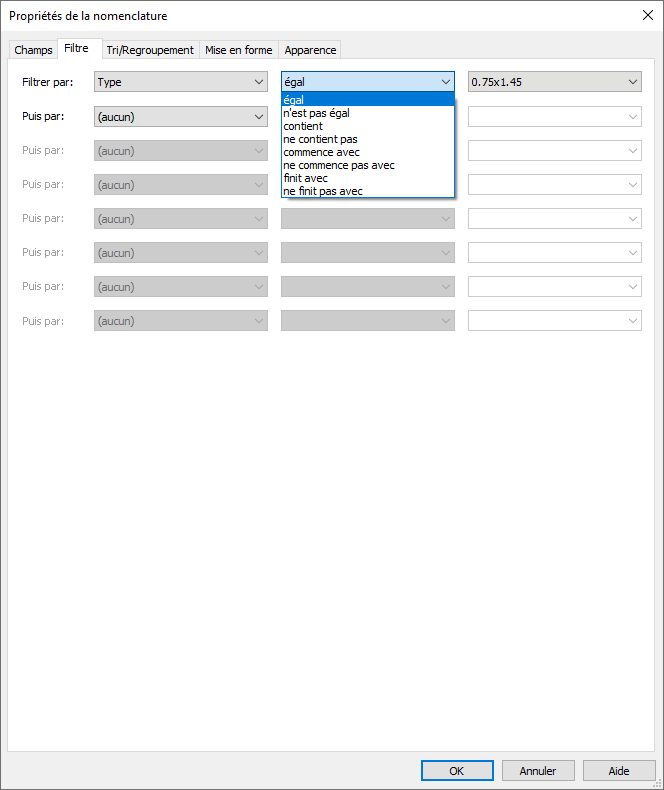This screenshot has width=664, height=790.
Task: Pick 'ne contient pas' option
Action: [x=320, y=139]
